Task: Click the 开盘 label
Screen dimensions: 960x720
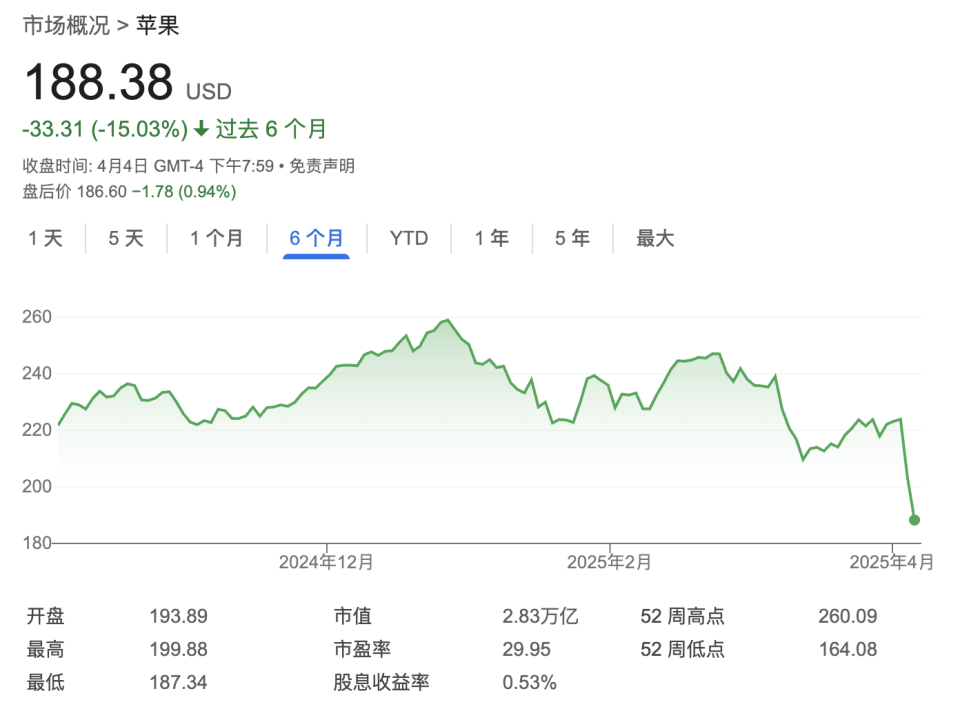Action: 45,616
